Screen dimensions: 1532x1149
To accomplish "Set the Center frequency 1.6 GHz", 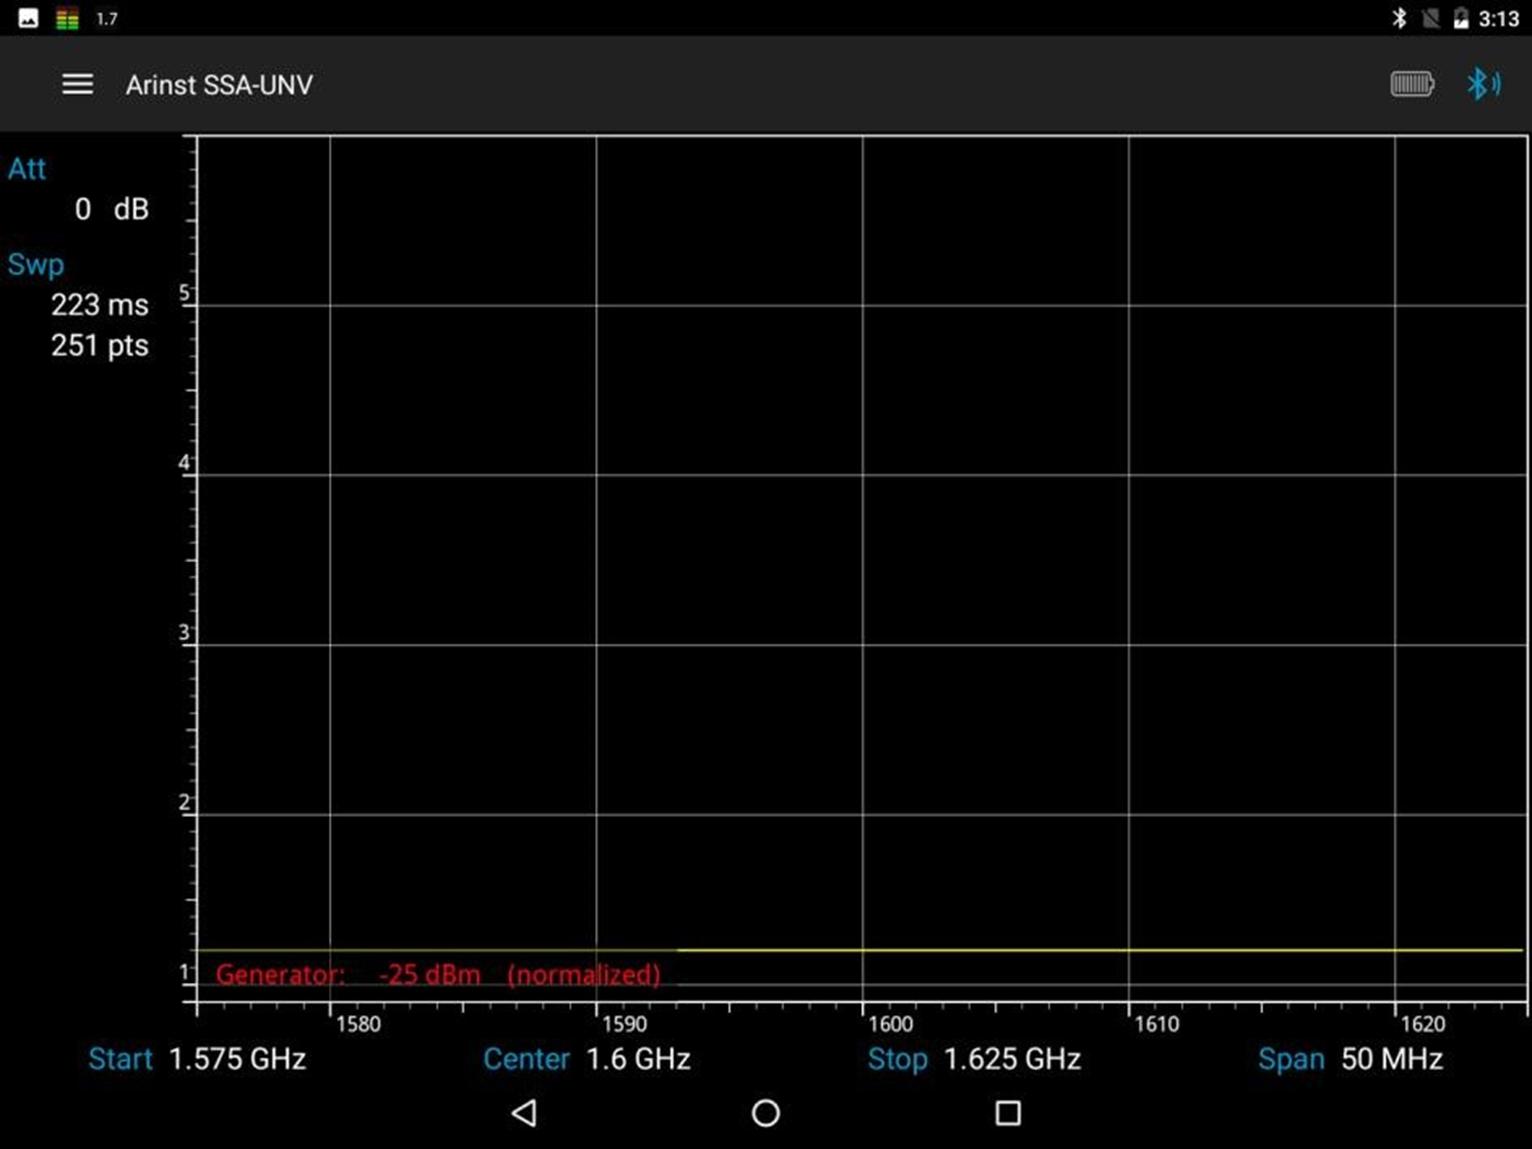I will 637,1059.
